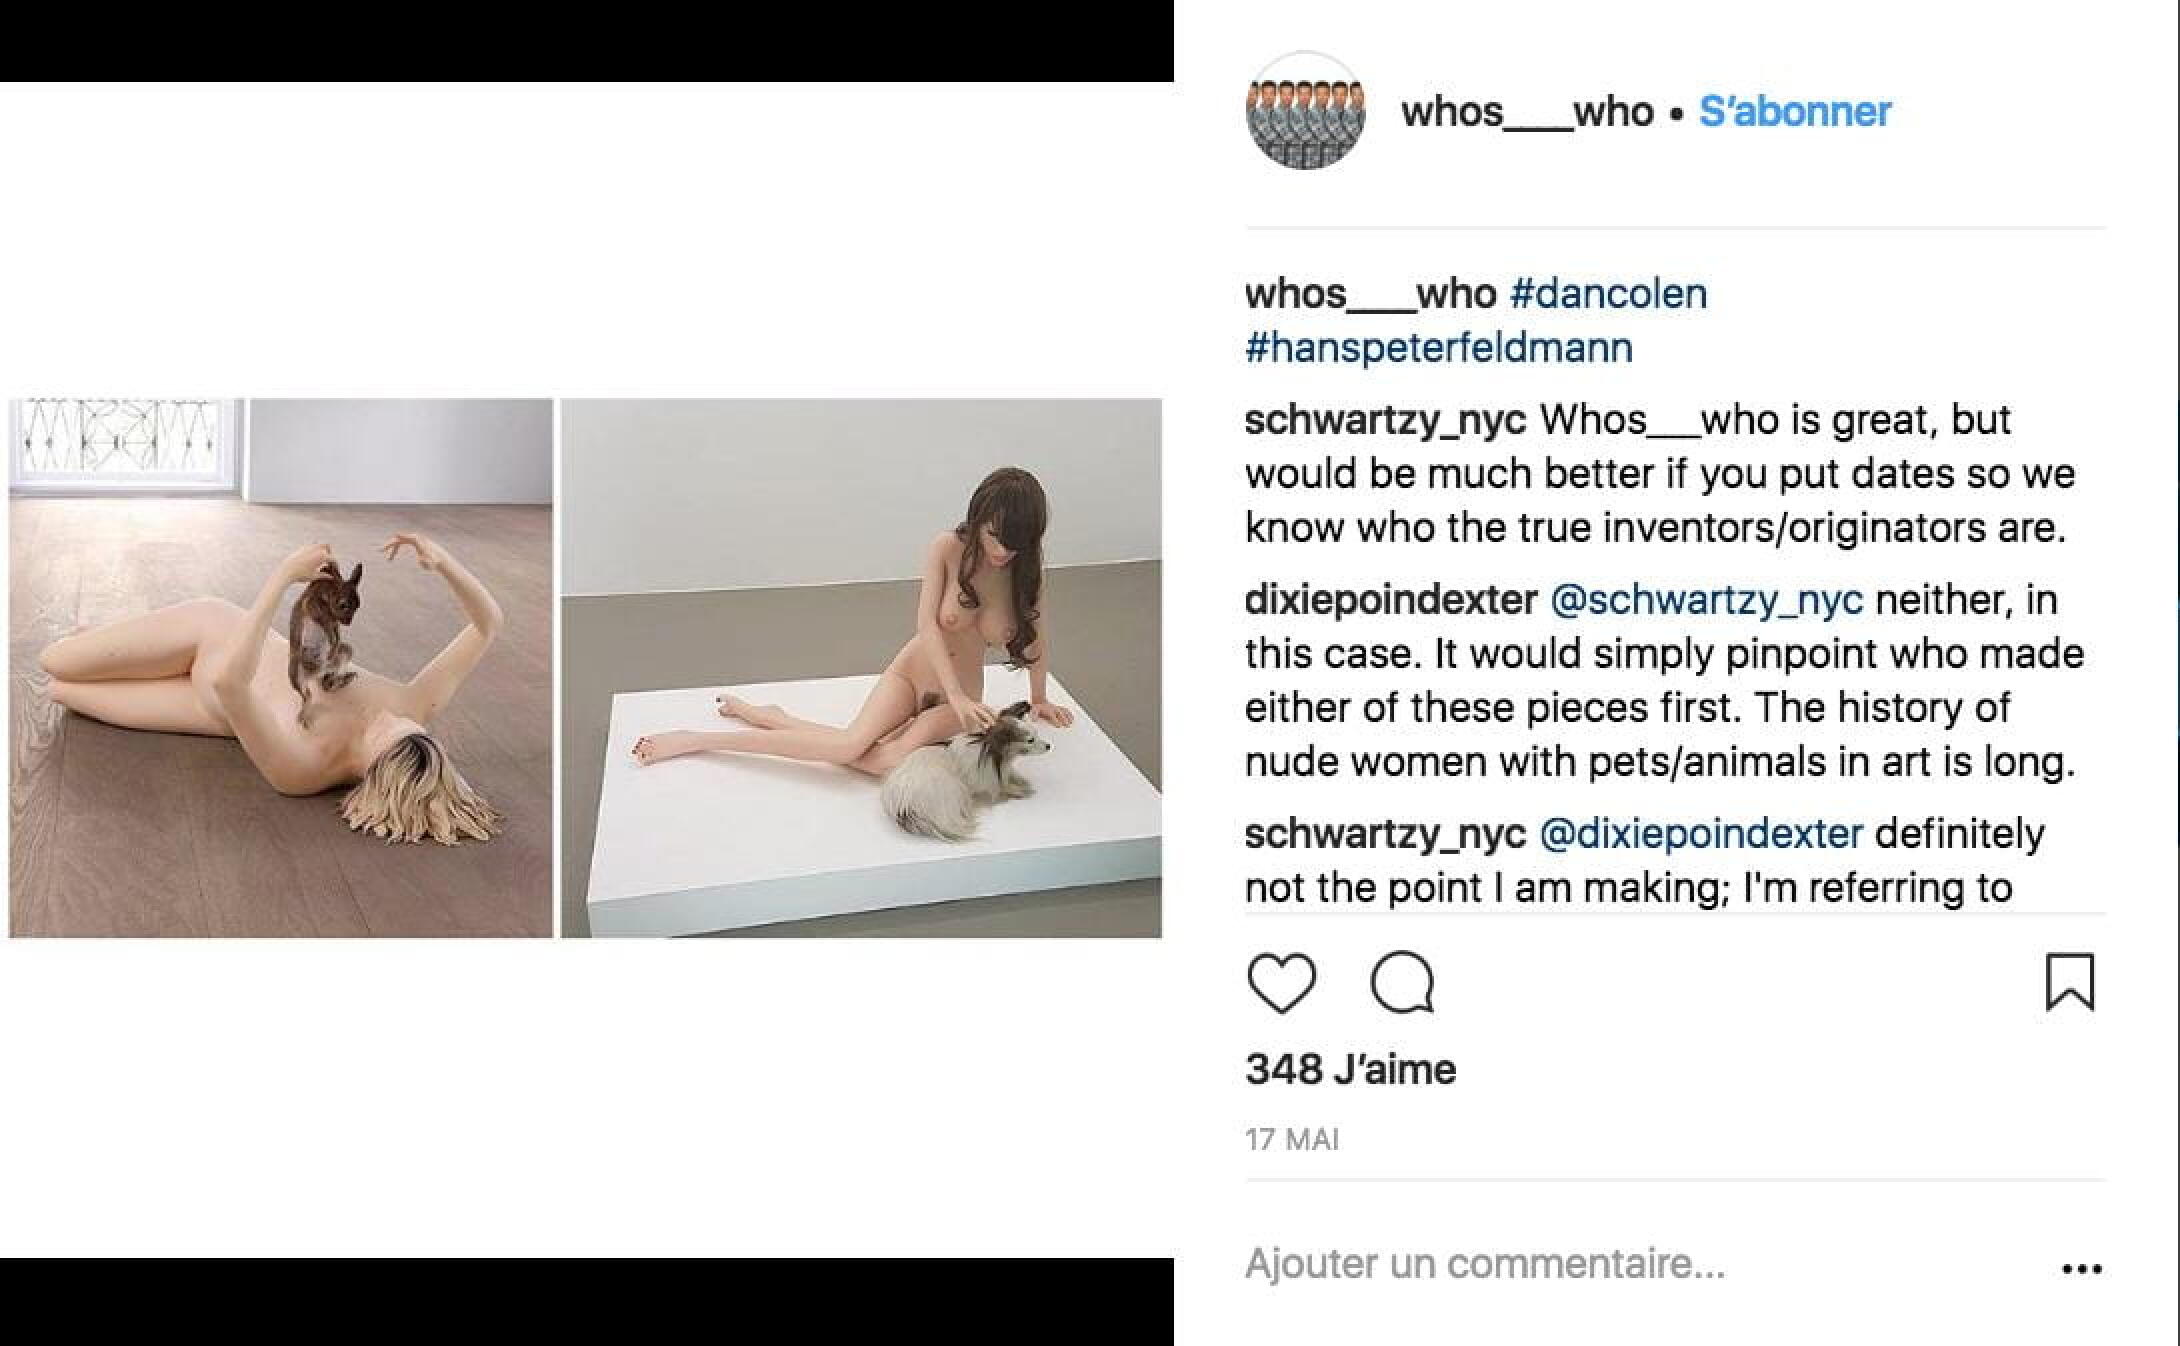The height and width of the screenshot is (1346, 2180).
Task: Click the whos___who username in the caption
Action: (1370, 294)
